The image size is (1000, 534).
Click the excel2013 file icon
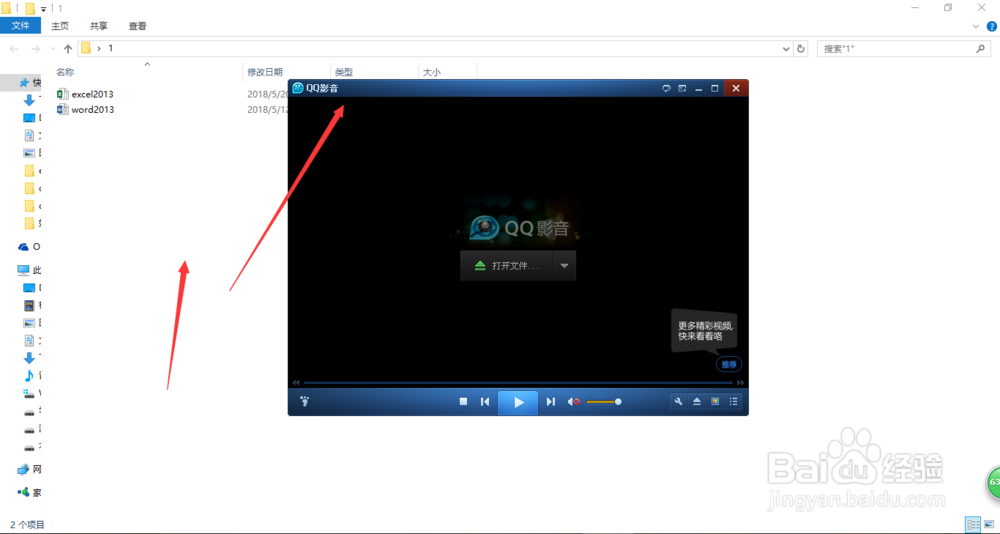coord(62,94)
